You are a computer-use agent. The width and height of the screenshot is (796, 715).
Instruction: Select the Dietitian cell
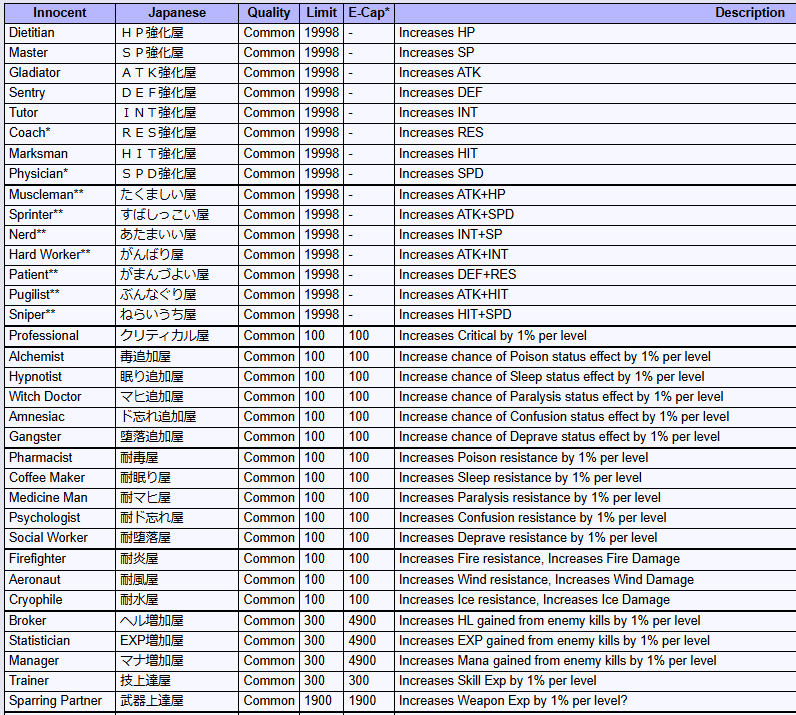tap(60, 33)
